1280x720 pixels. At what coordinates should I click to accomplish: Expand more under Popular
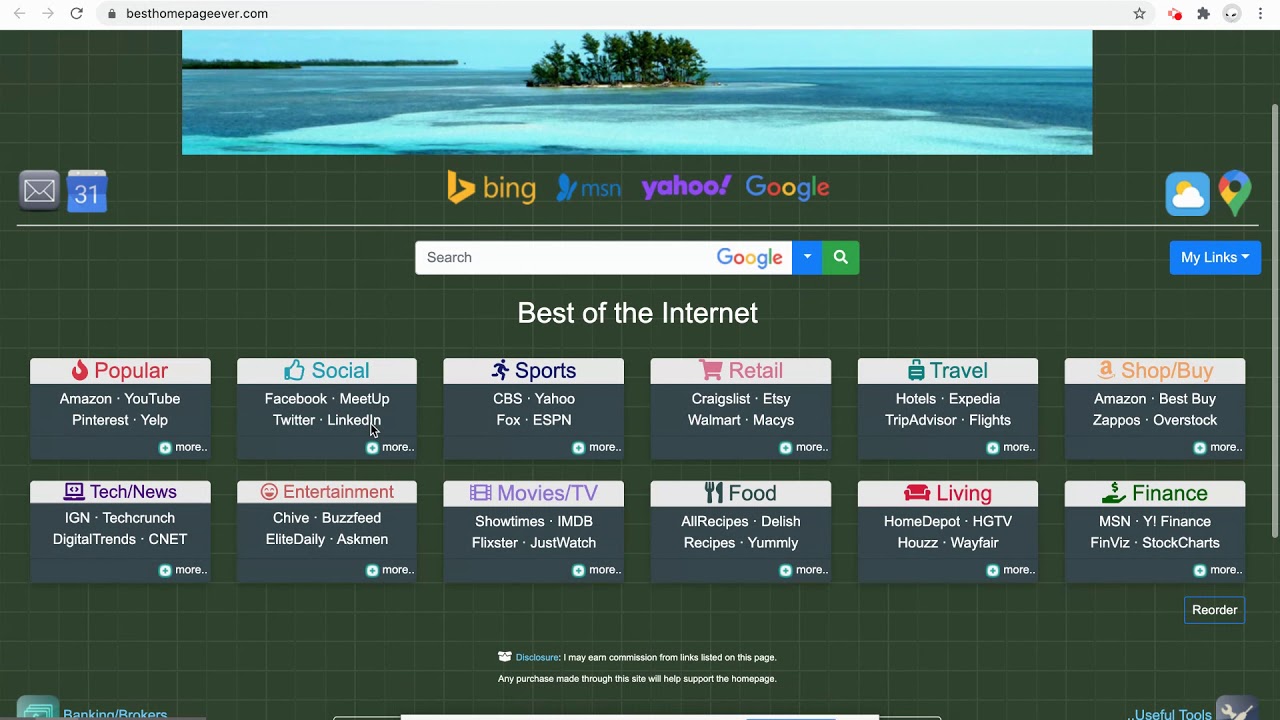click(x=183, y=447)
